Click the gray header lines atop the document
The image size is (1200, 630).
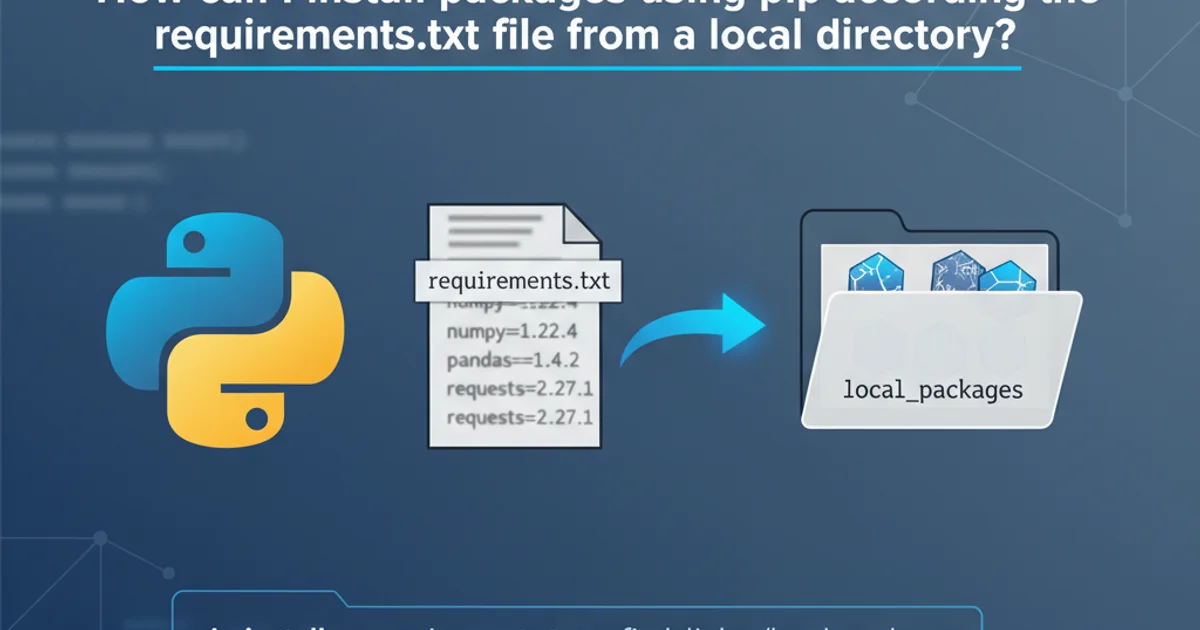tap(490, 232)
